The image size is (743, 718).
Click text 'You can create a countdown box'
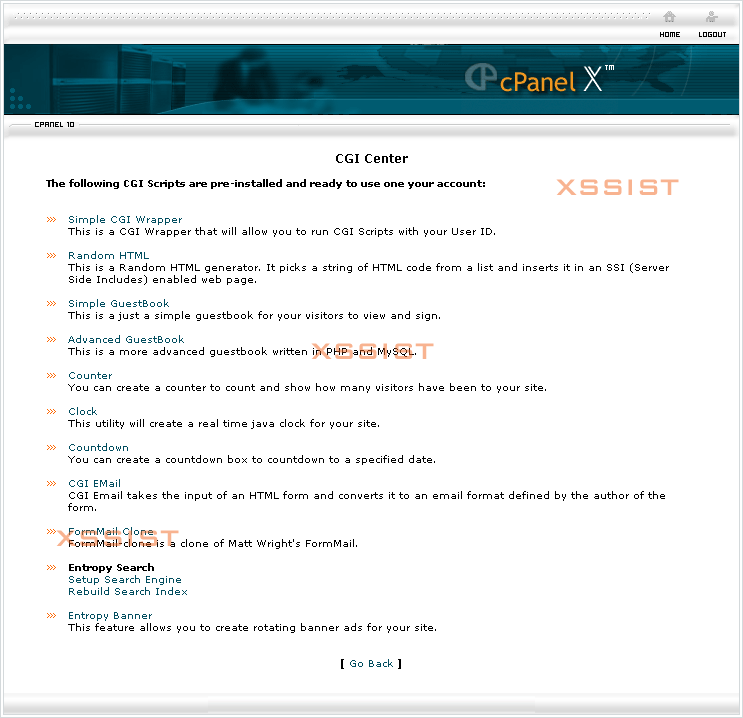(x=158, y=460)
